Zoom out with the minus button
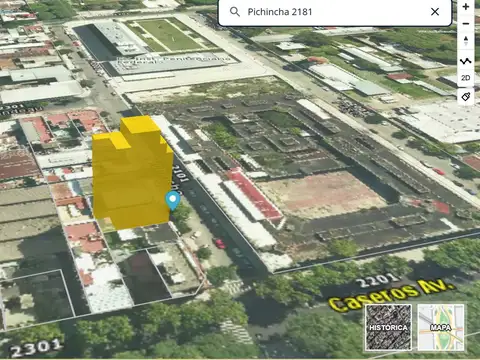 point(466,24)
